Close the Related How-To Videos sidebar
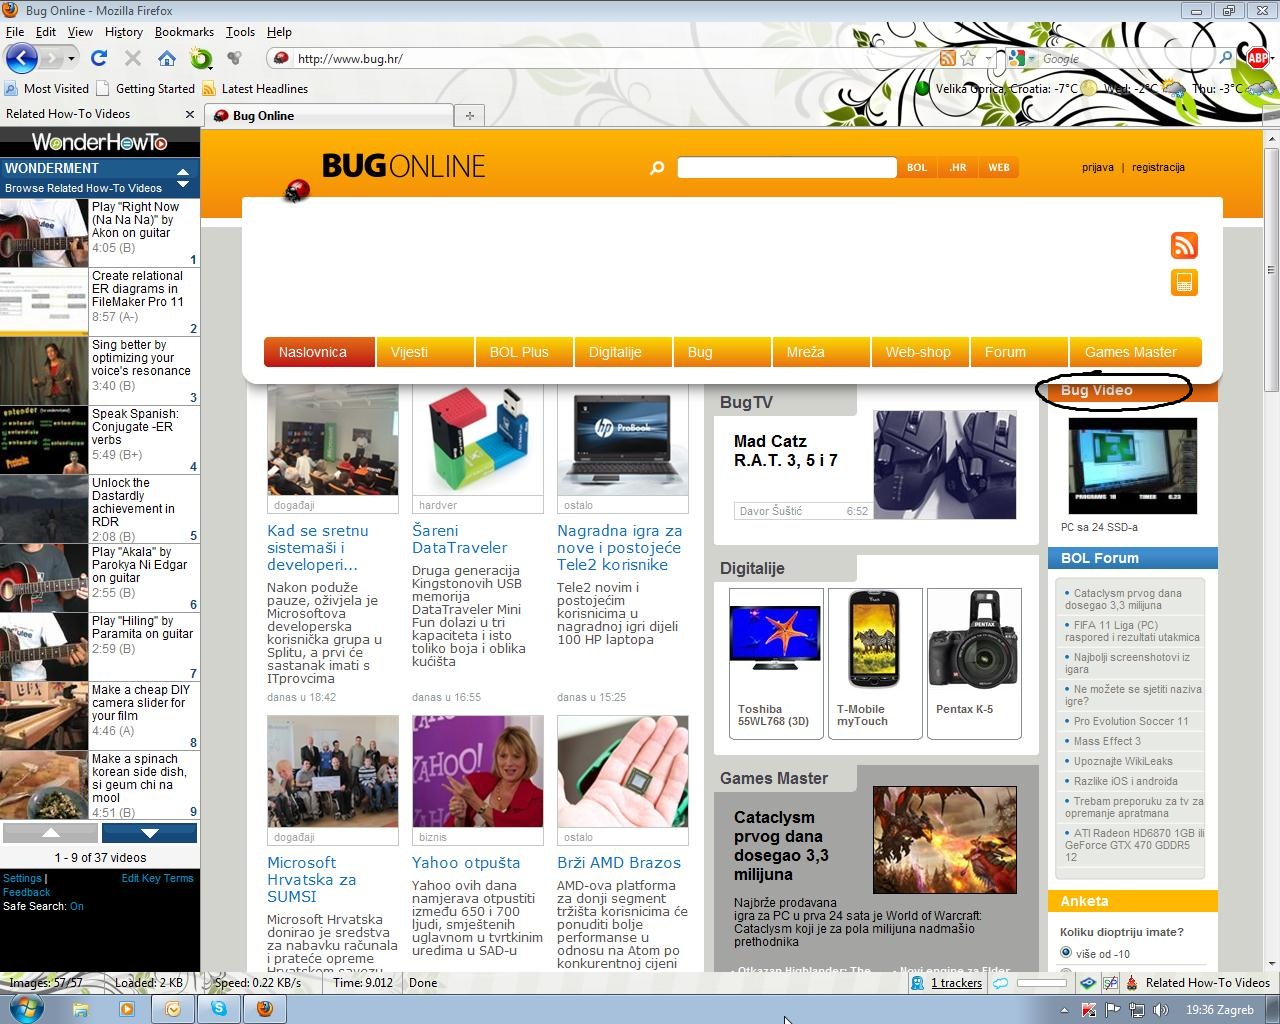The image size is (1280, 1024). pyautogui.click(x=190, y=114)
